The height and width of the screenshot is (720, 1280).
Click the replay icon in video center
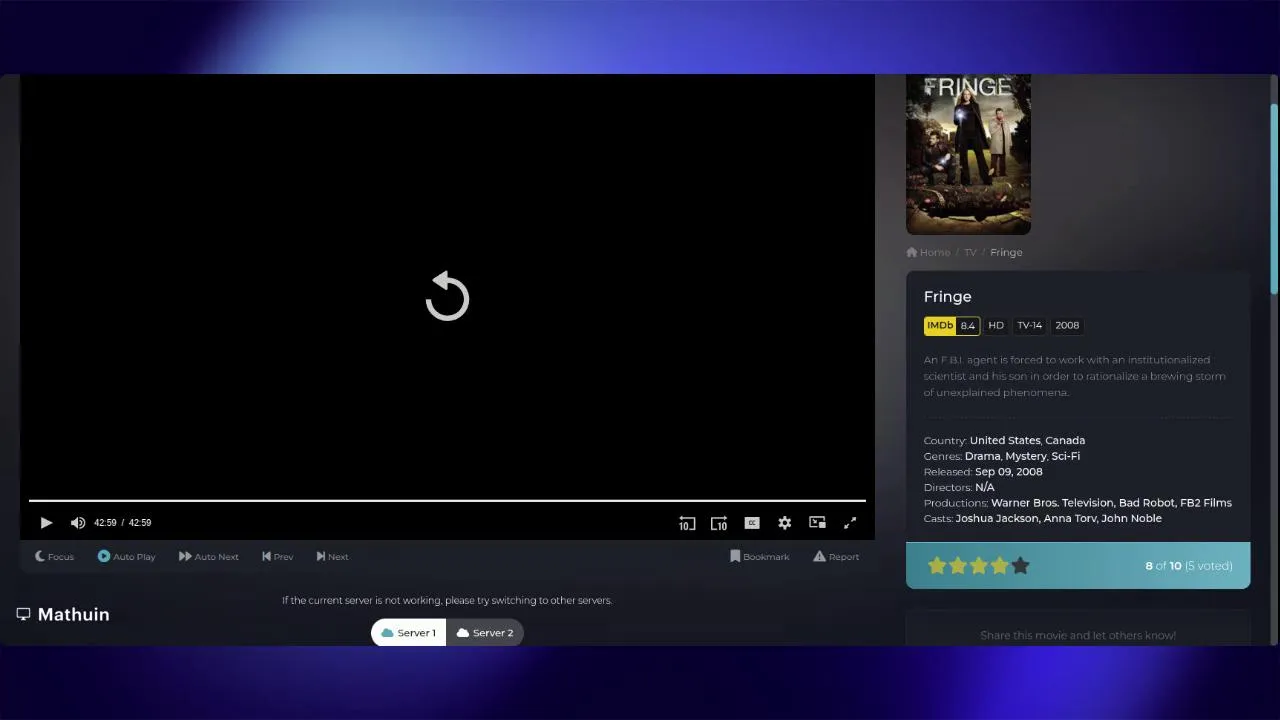(447, 296)
